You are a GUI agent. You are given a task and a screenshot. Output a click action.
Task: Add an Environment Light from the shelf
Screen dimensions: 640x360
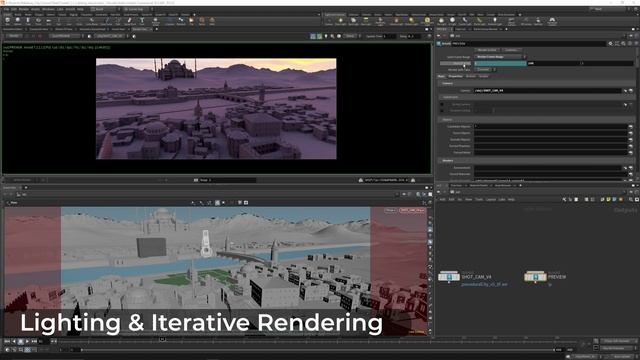click(427, 21)
